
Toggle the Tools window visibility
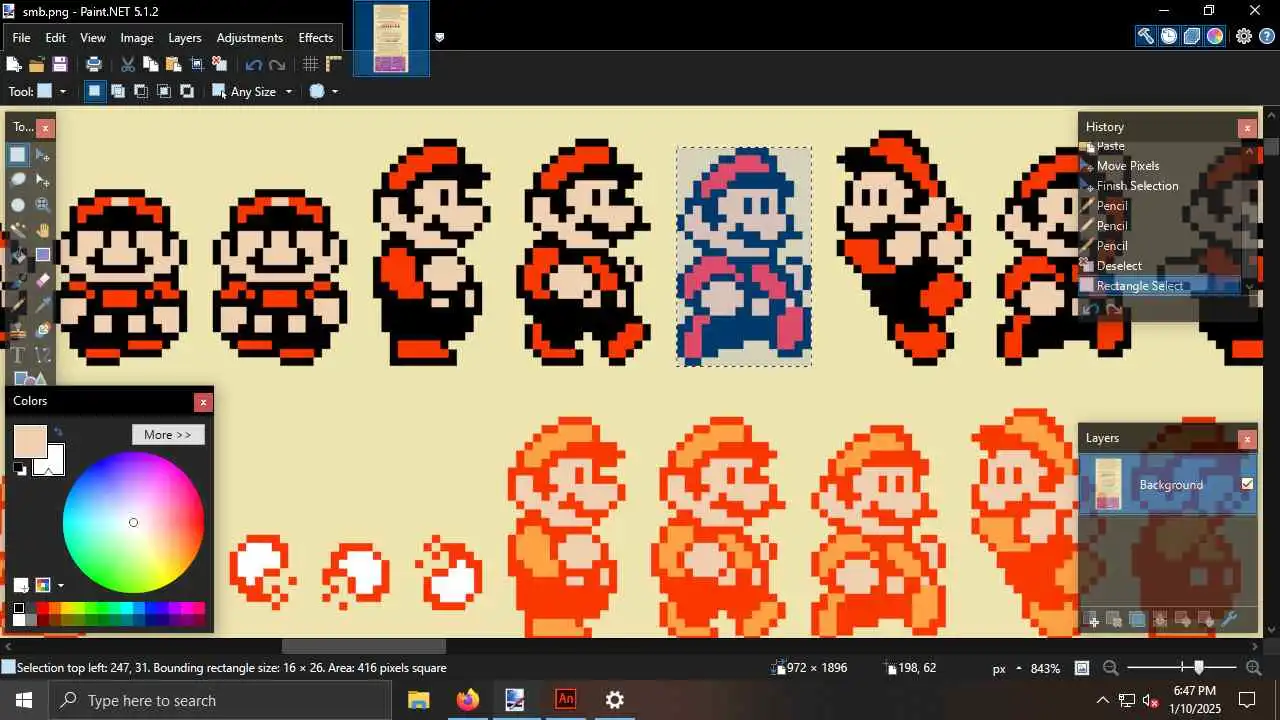[x=1146, y=36]
